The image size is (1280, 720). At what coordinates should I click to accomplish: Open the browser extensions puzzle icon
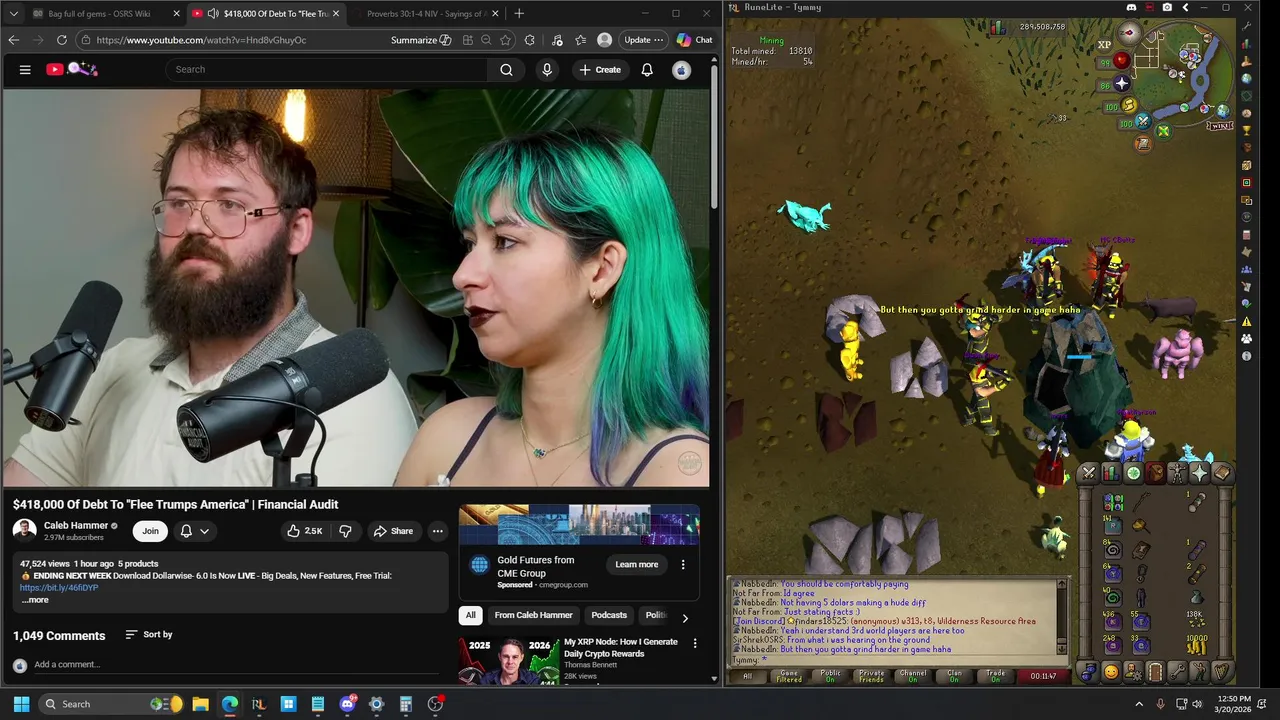pyautogui.click(x=529, y=40)
